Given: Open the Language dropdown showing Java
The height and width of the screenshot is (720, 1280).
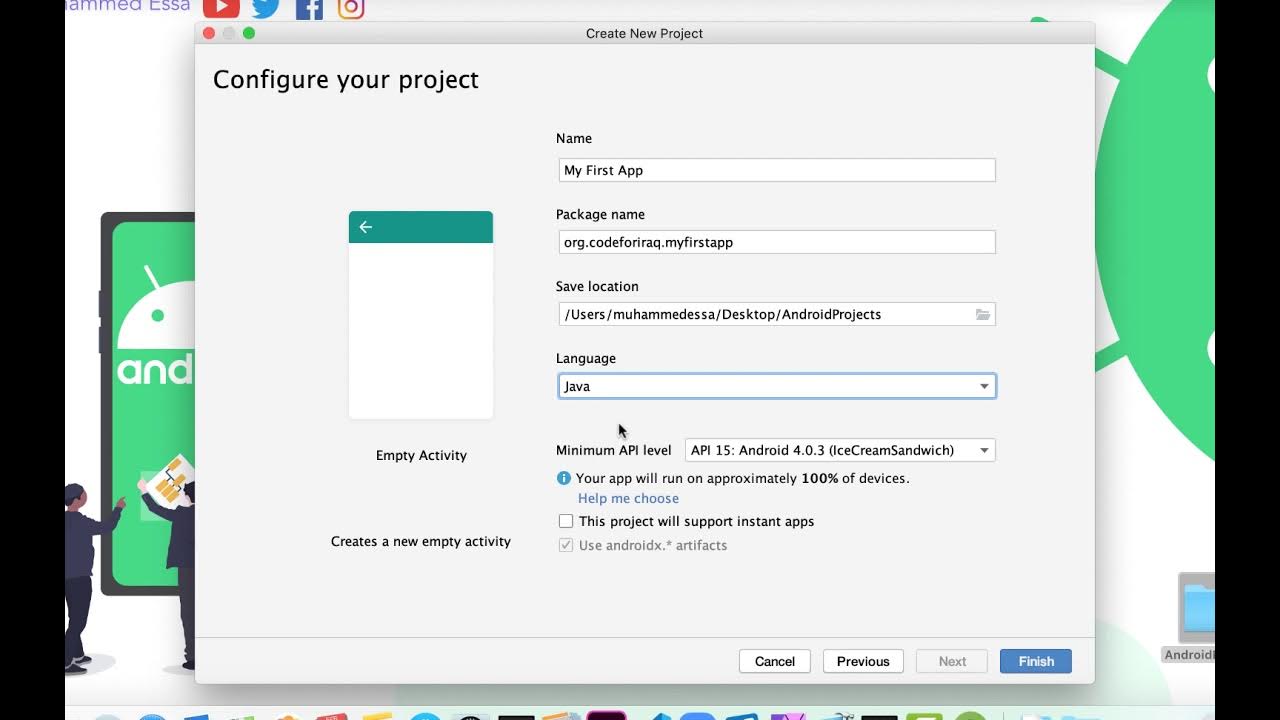Looking at the screenshot, I should point(777,386).
